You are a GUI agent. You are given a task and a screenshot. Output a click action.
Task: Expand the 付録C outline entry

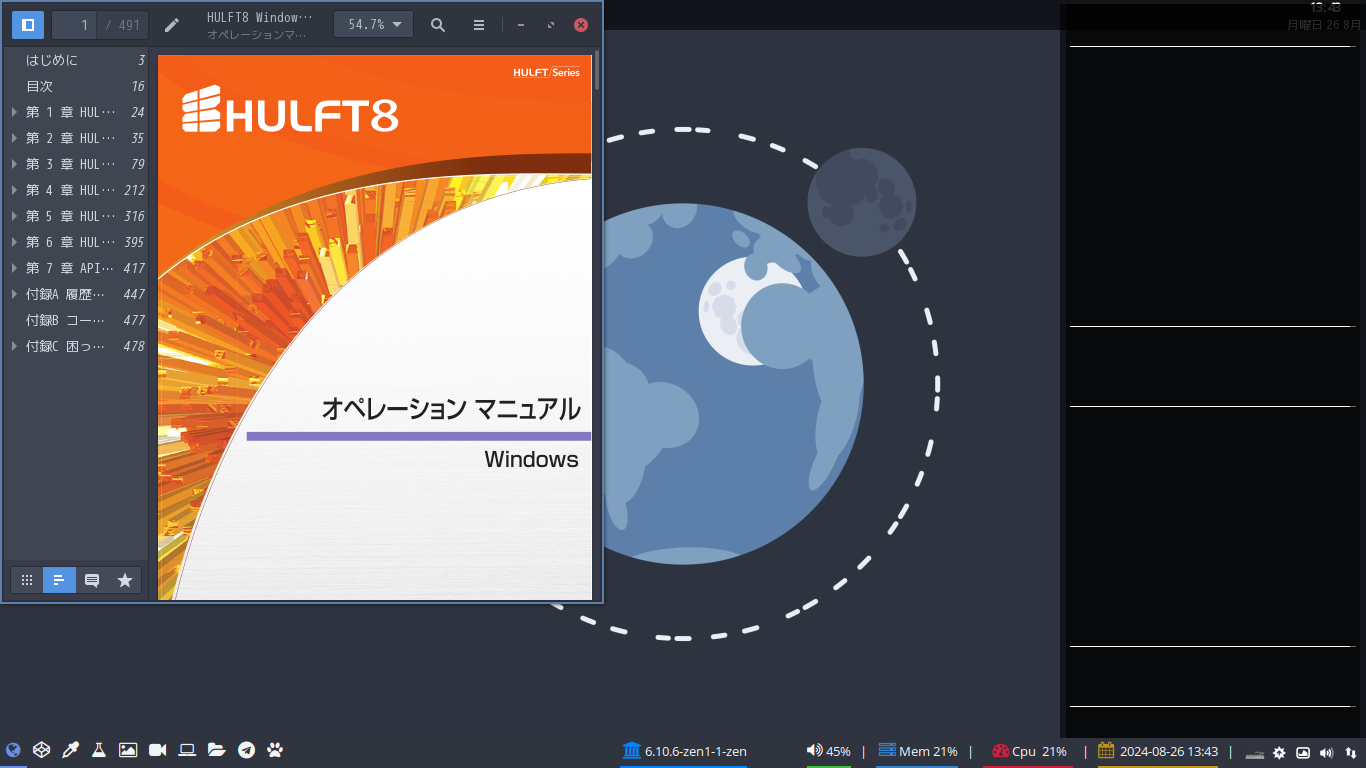tap(14, 346)
